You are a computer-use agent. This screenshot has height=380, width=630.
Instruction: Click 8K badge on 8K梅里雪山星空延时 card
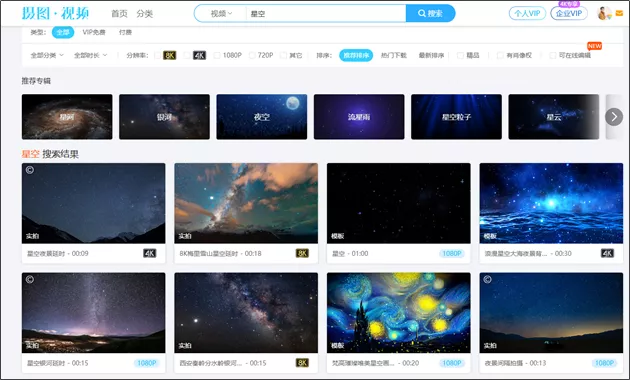tap(302, 253)
